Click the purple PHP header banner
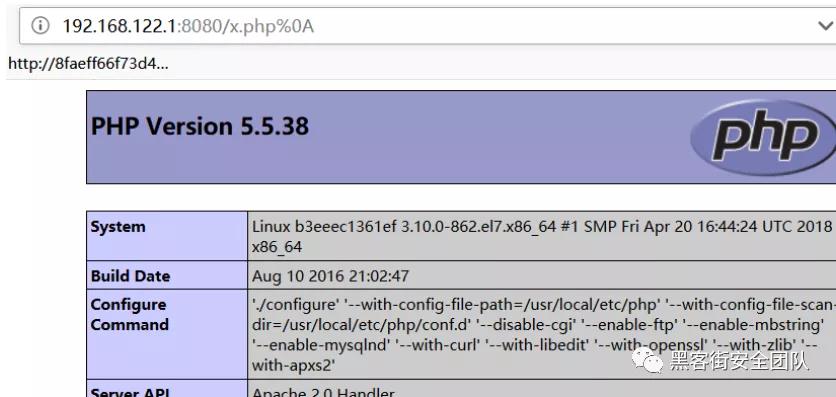Screen dimensions: 836x397 tap(461, 137)
